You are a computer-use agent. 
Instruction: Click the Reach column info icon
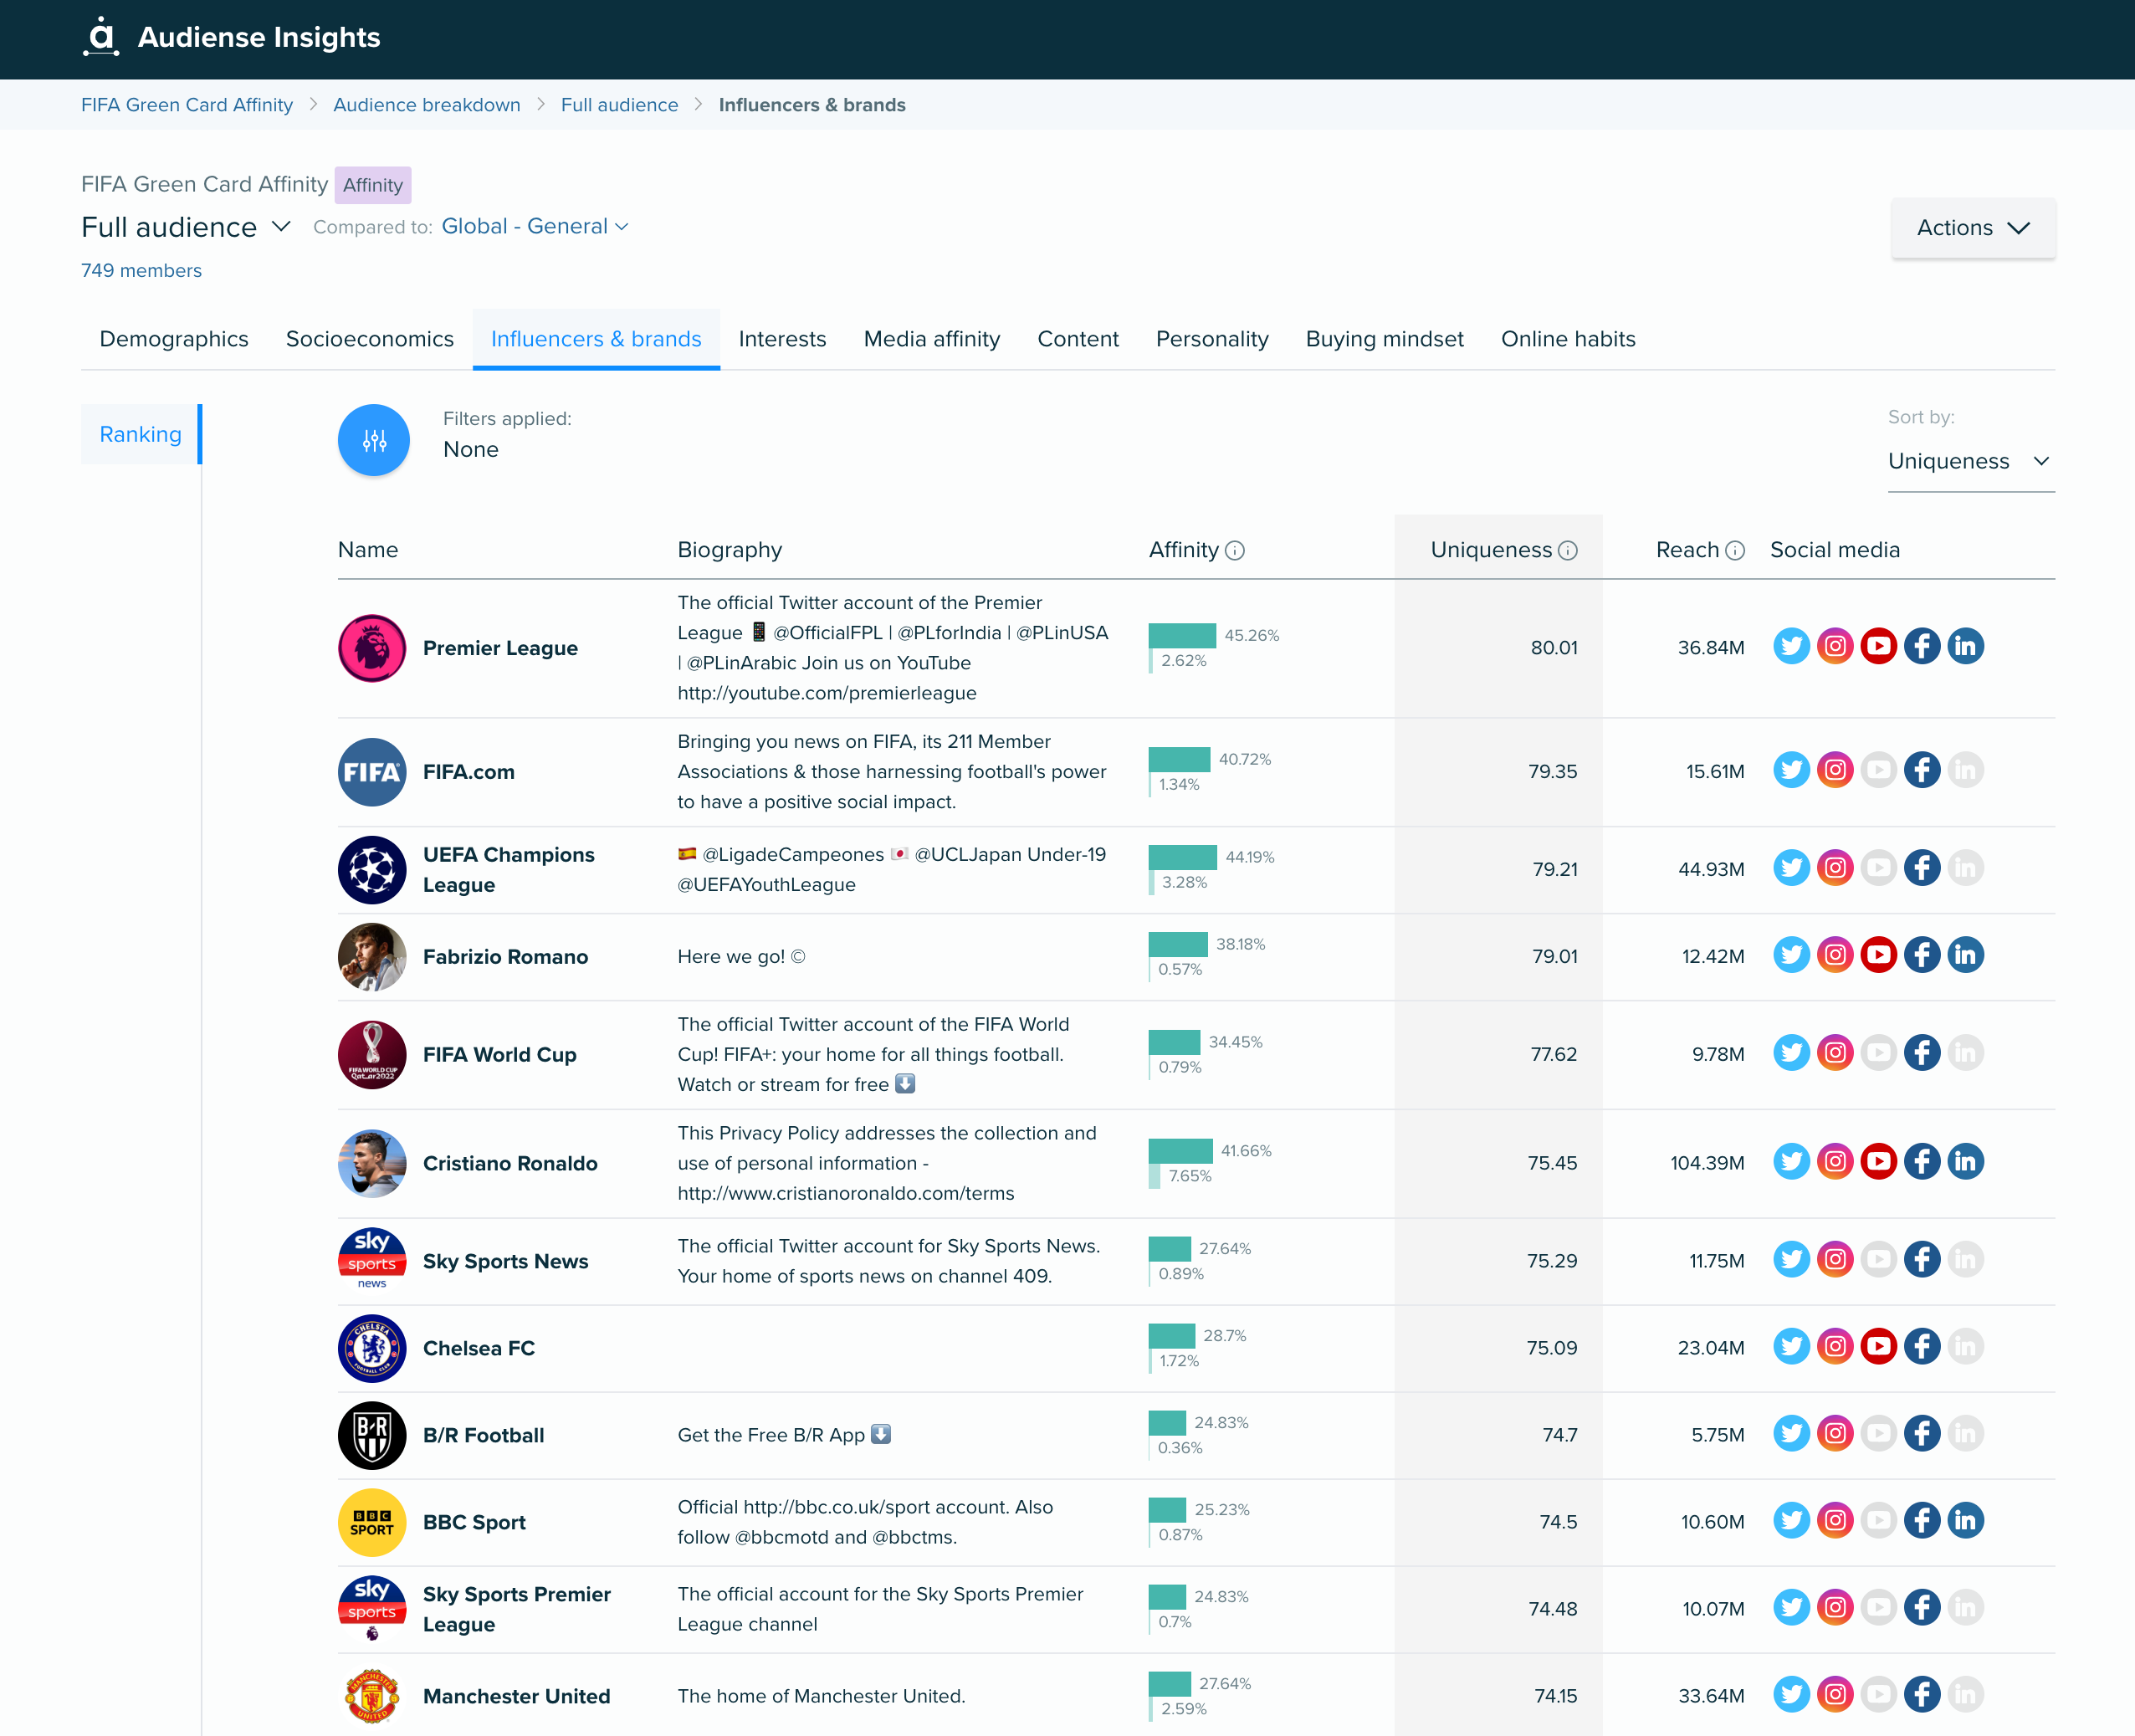pyautogui.click(x=1734, y=550)
